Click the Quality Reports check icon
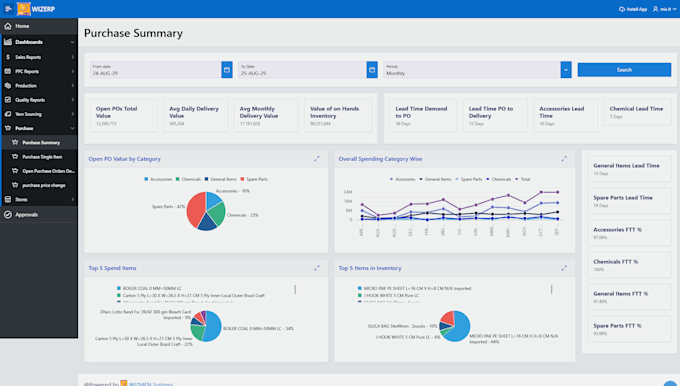 pyautogui.click(x=8, y=100)
